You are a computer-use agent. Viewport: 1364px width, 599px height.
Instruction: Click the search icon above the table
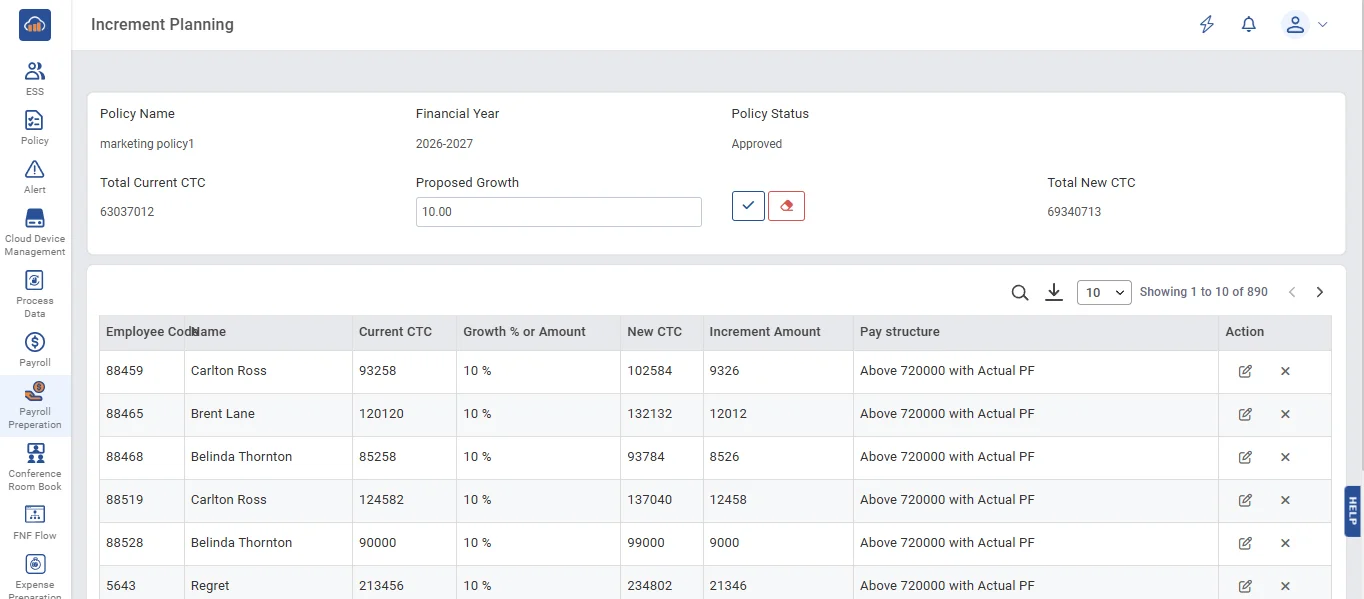click(x=1019, y=292)
